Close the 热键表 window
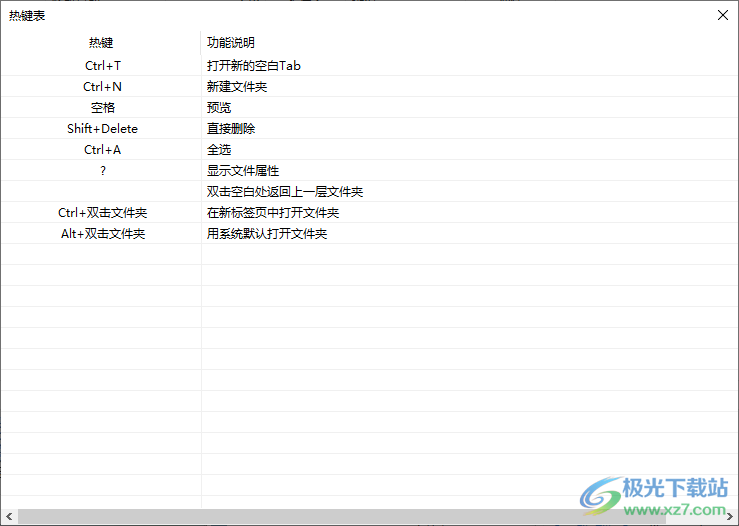This screenshot has height=526, width=739. [723, 15]
